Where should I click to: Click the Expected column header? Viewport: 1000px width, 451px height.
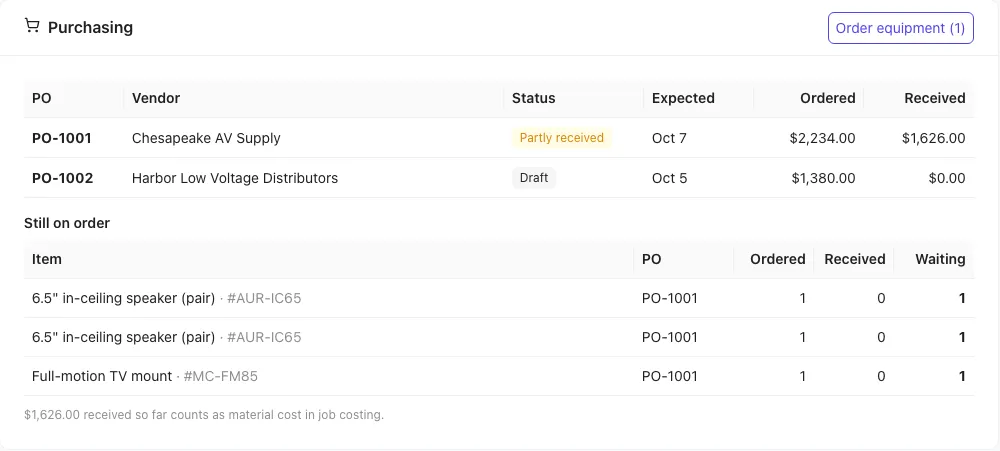[683, 98]
